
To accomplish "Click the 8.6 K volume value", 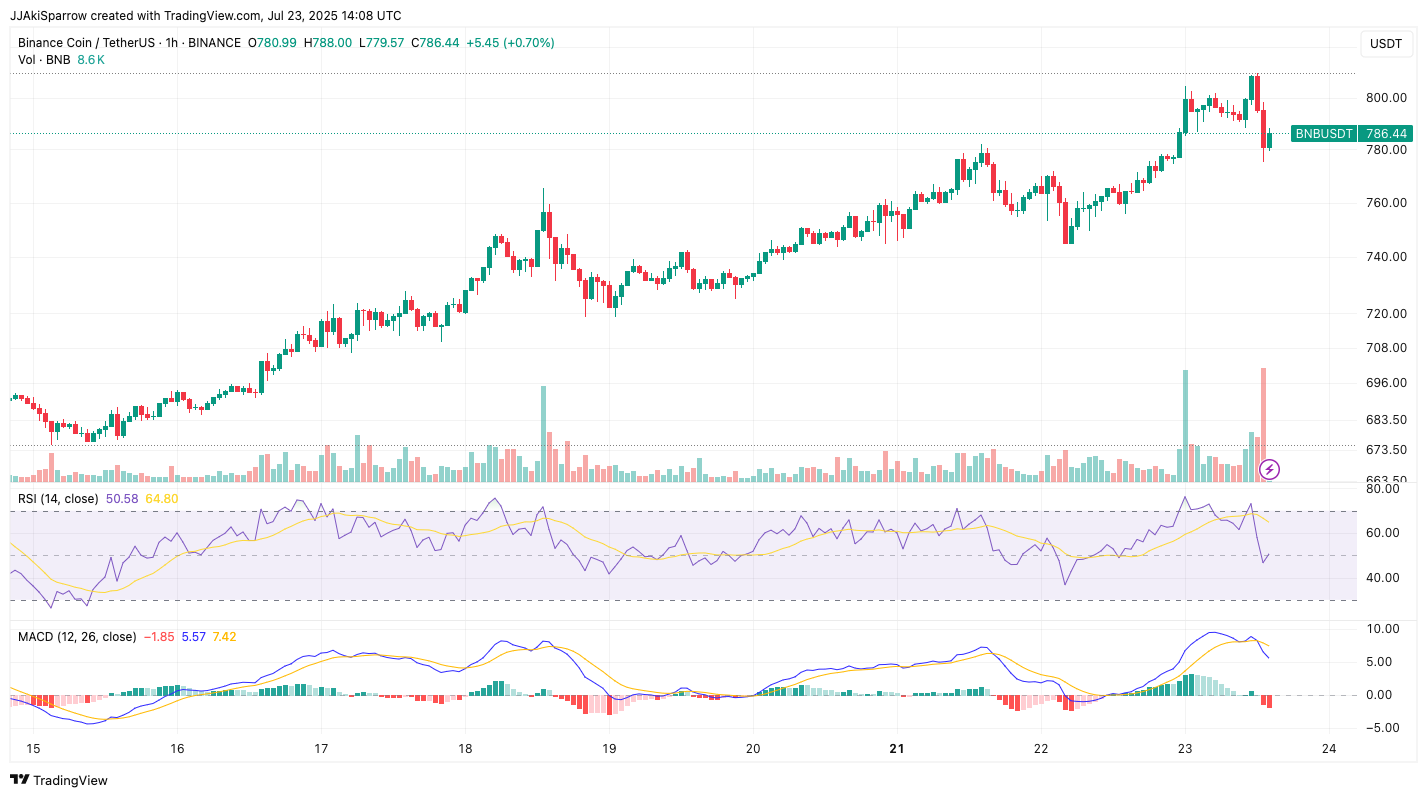I will coord(91,60).
